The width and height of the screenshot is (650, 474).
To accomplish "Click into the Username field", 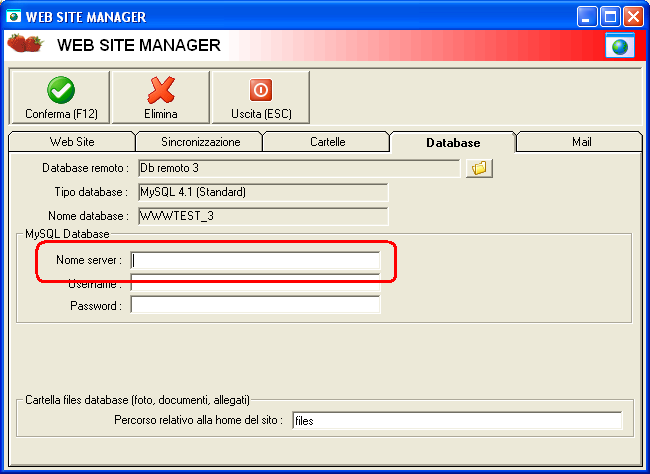I will pos(255,283).
